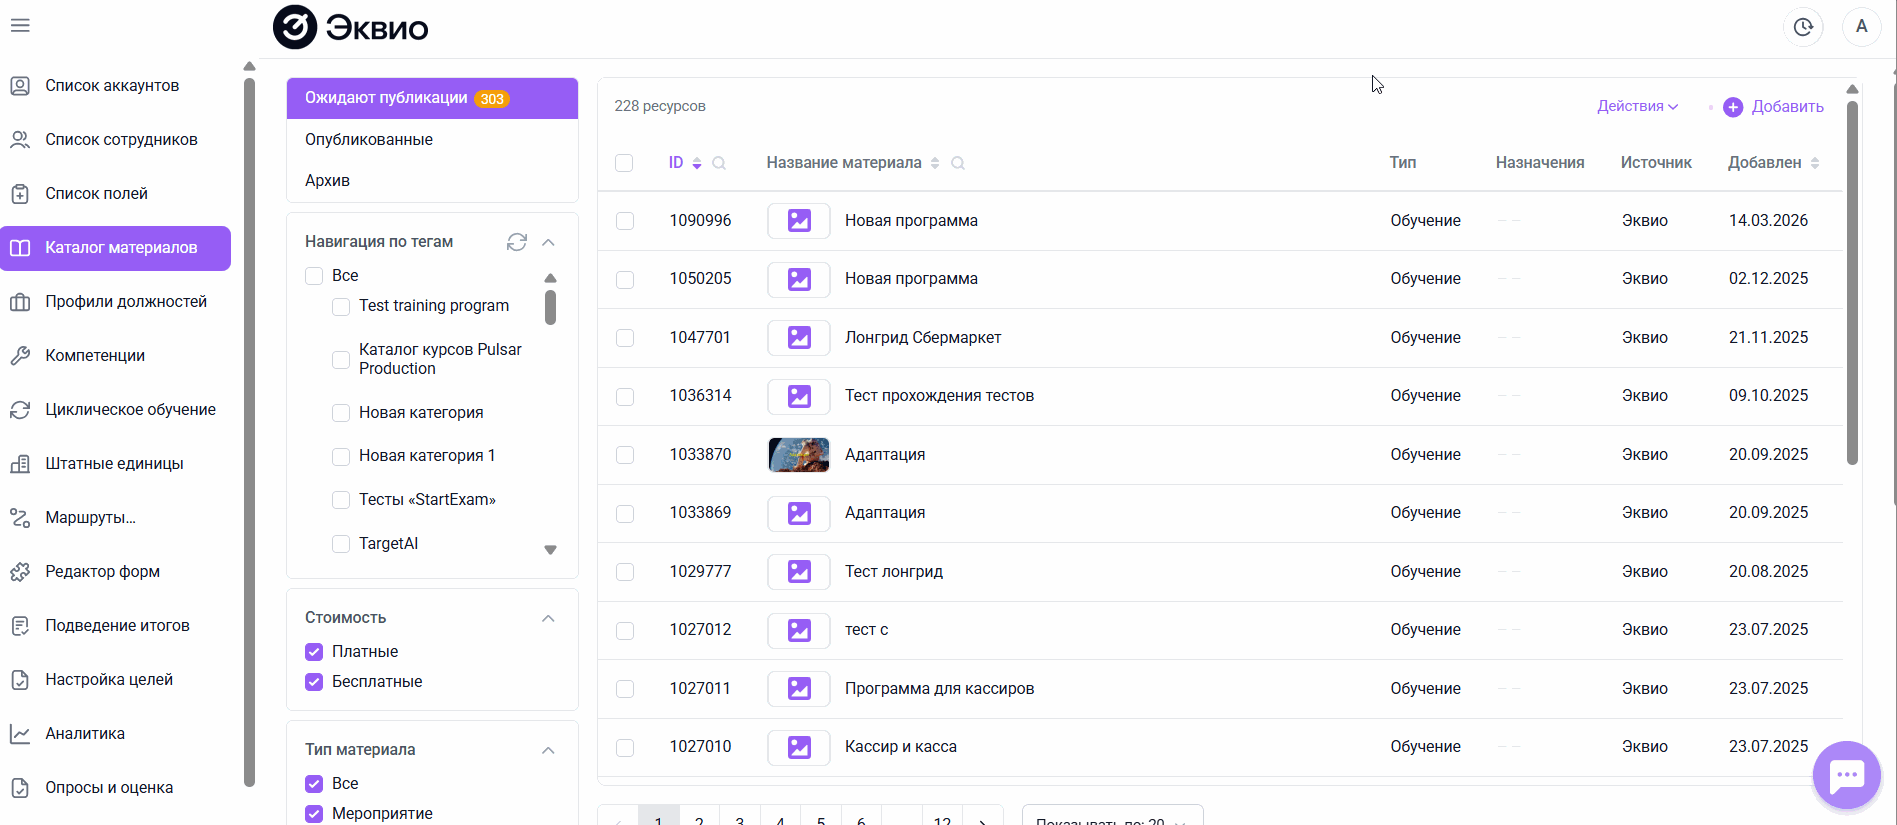Click the Эквио logo
The height and width of the screenshot is (825, 1897).
pos(350,28)
